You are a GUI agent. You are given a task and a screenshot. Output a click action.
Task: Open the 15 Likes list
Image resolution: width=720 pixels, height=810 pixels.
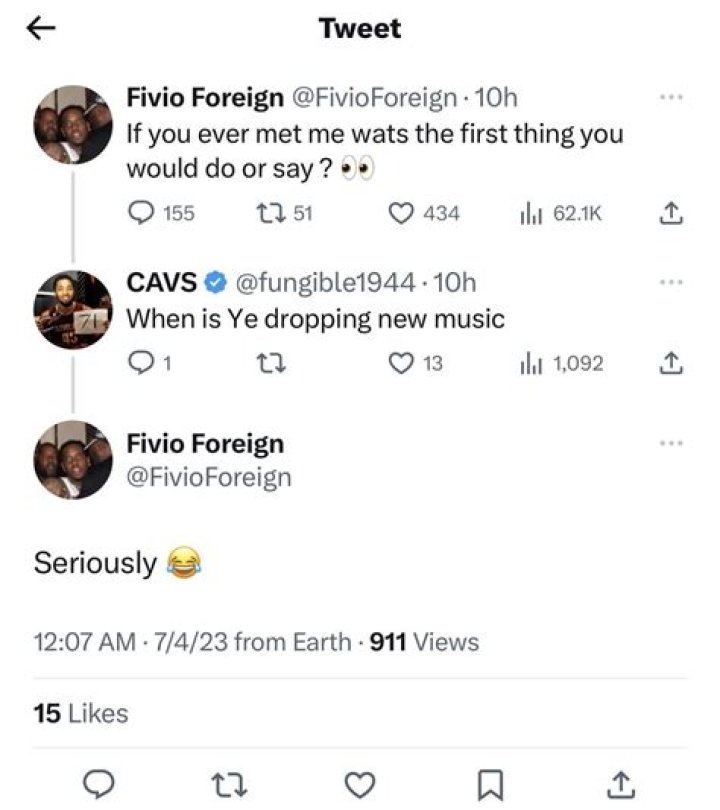75,713
